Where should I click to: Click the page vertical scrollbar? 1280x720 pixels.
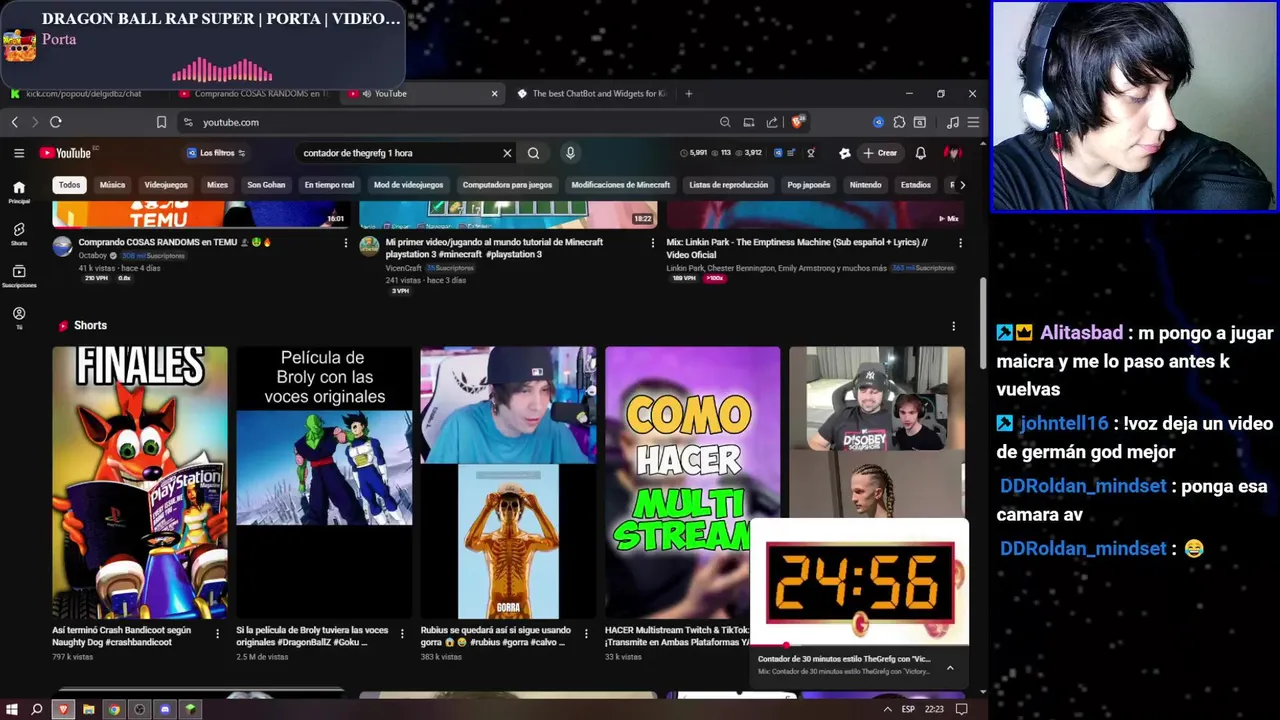pos(983,323)
